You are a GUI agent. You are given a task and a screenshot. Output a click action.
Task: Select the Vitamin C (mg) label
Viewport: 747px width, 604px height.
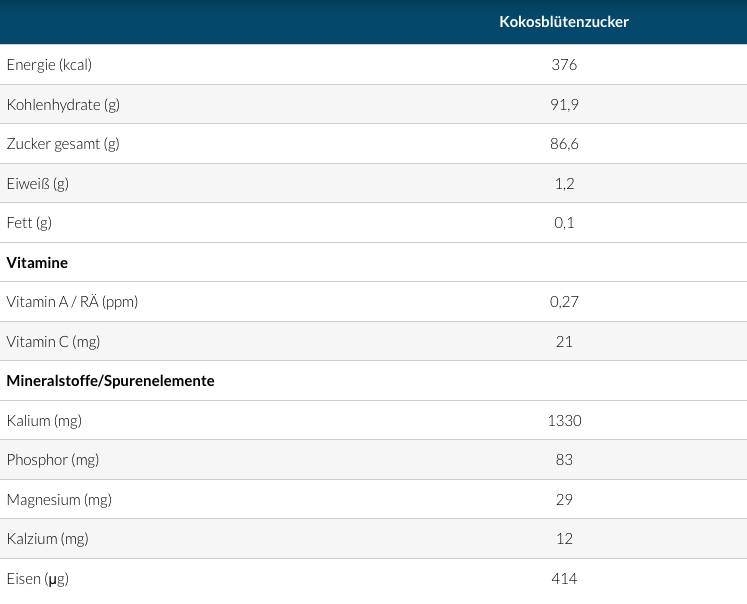click(53, 342)
